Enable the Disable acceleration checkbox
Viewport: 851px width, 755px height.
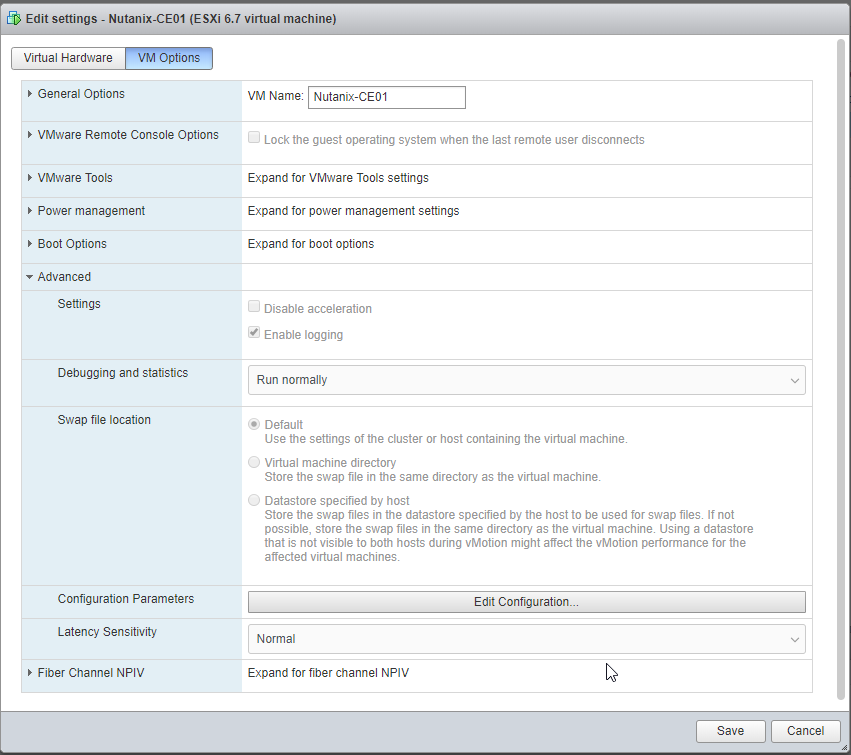tap(254, 308)
